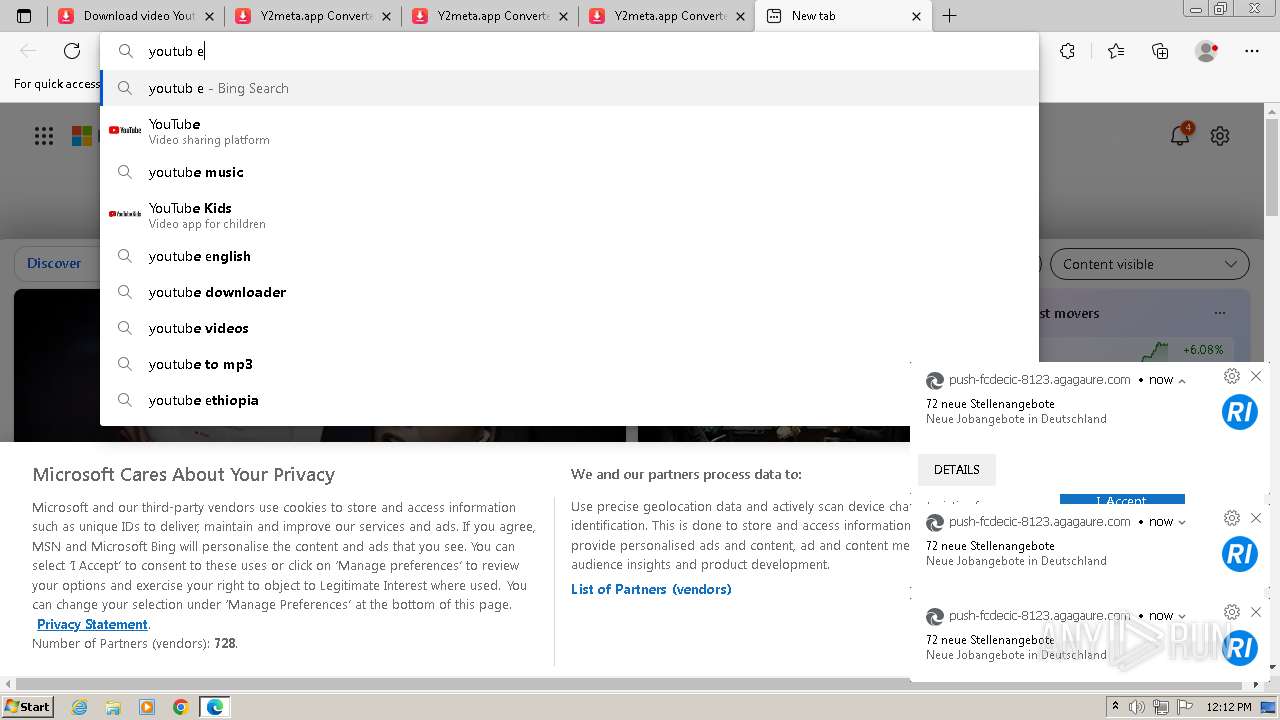
Task: Open the Collections icon
Action: click(x=1160, y=51)
